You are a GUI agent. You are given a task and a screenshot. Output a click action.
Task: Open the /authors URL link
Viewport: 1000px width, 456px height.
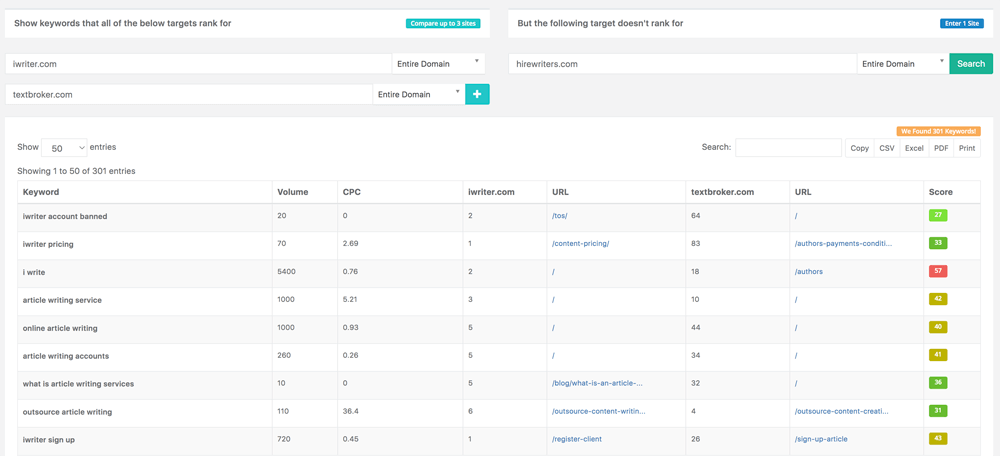[809, 272]
